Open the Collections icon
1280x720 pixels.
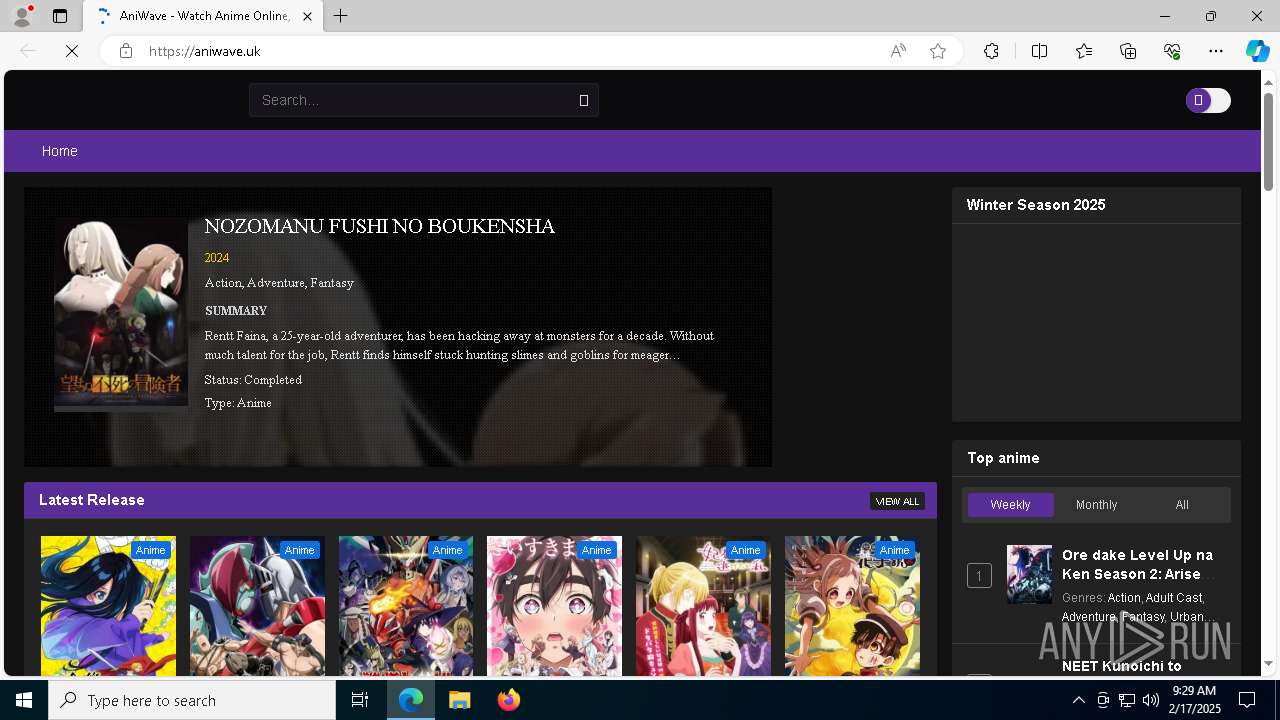pos(1128,51)
